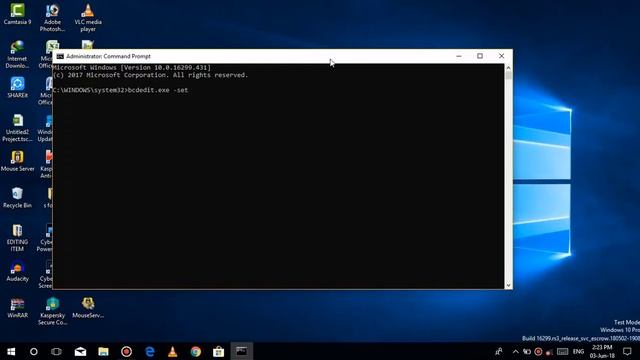Click the Command Prompt scrollbar up arrow
The width and height of the screenshot is (640, 360).
click(x=508, y=68)
